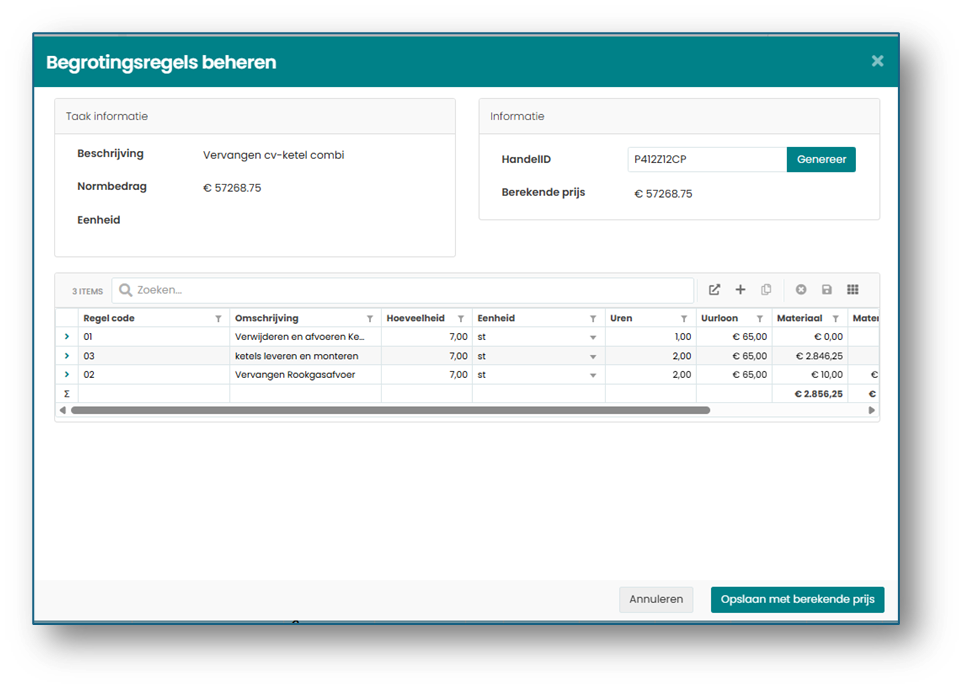
Task: Click the Annuleren button
Action: click(x=656, y=599)
